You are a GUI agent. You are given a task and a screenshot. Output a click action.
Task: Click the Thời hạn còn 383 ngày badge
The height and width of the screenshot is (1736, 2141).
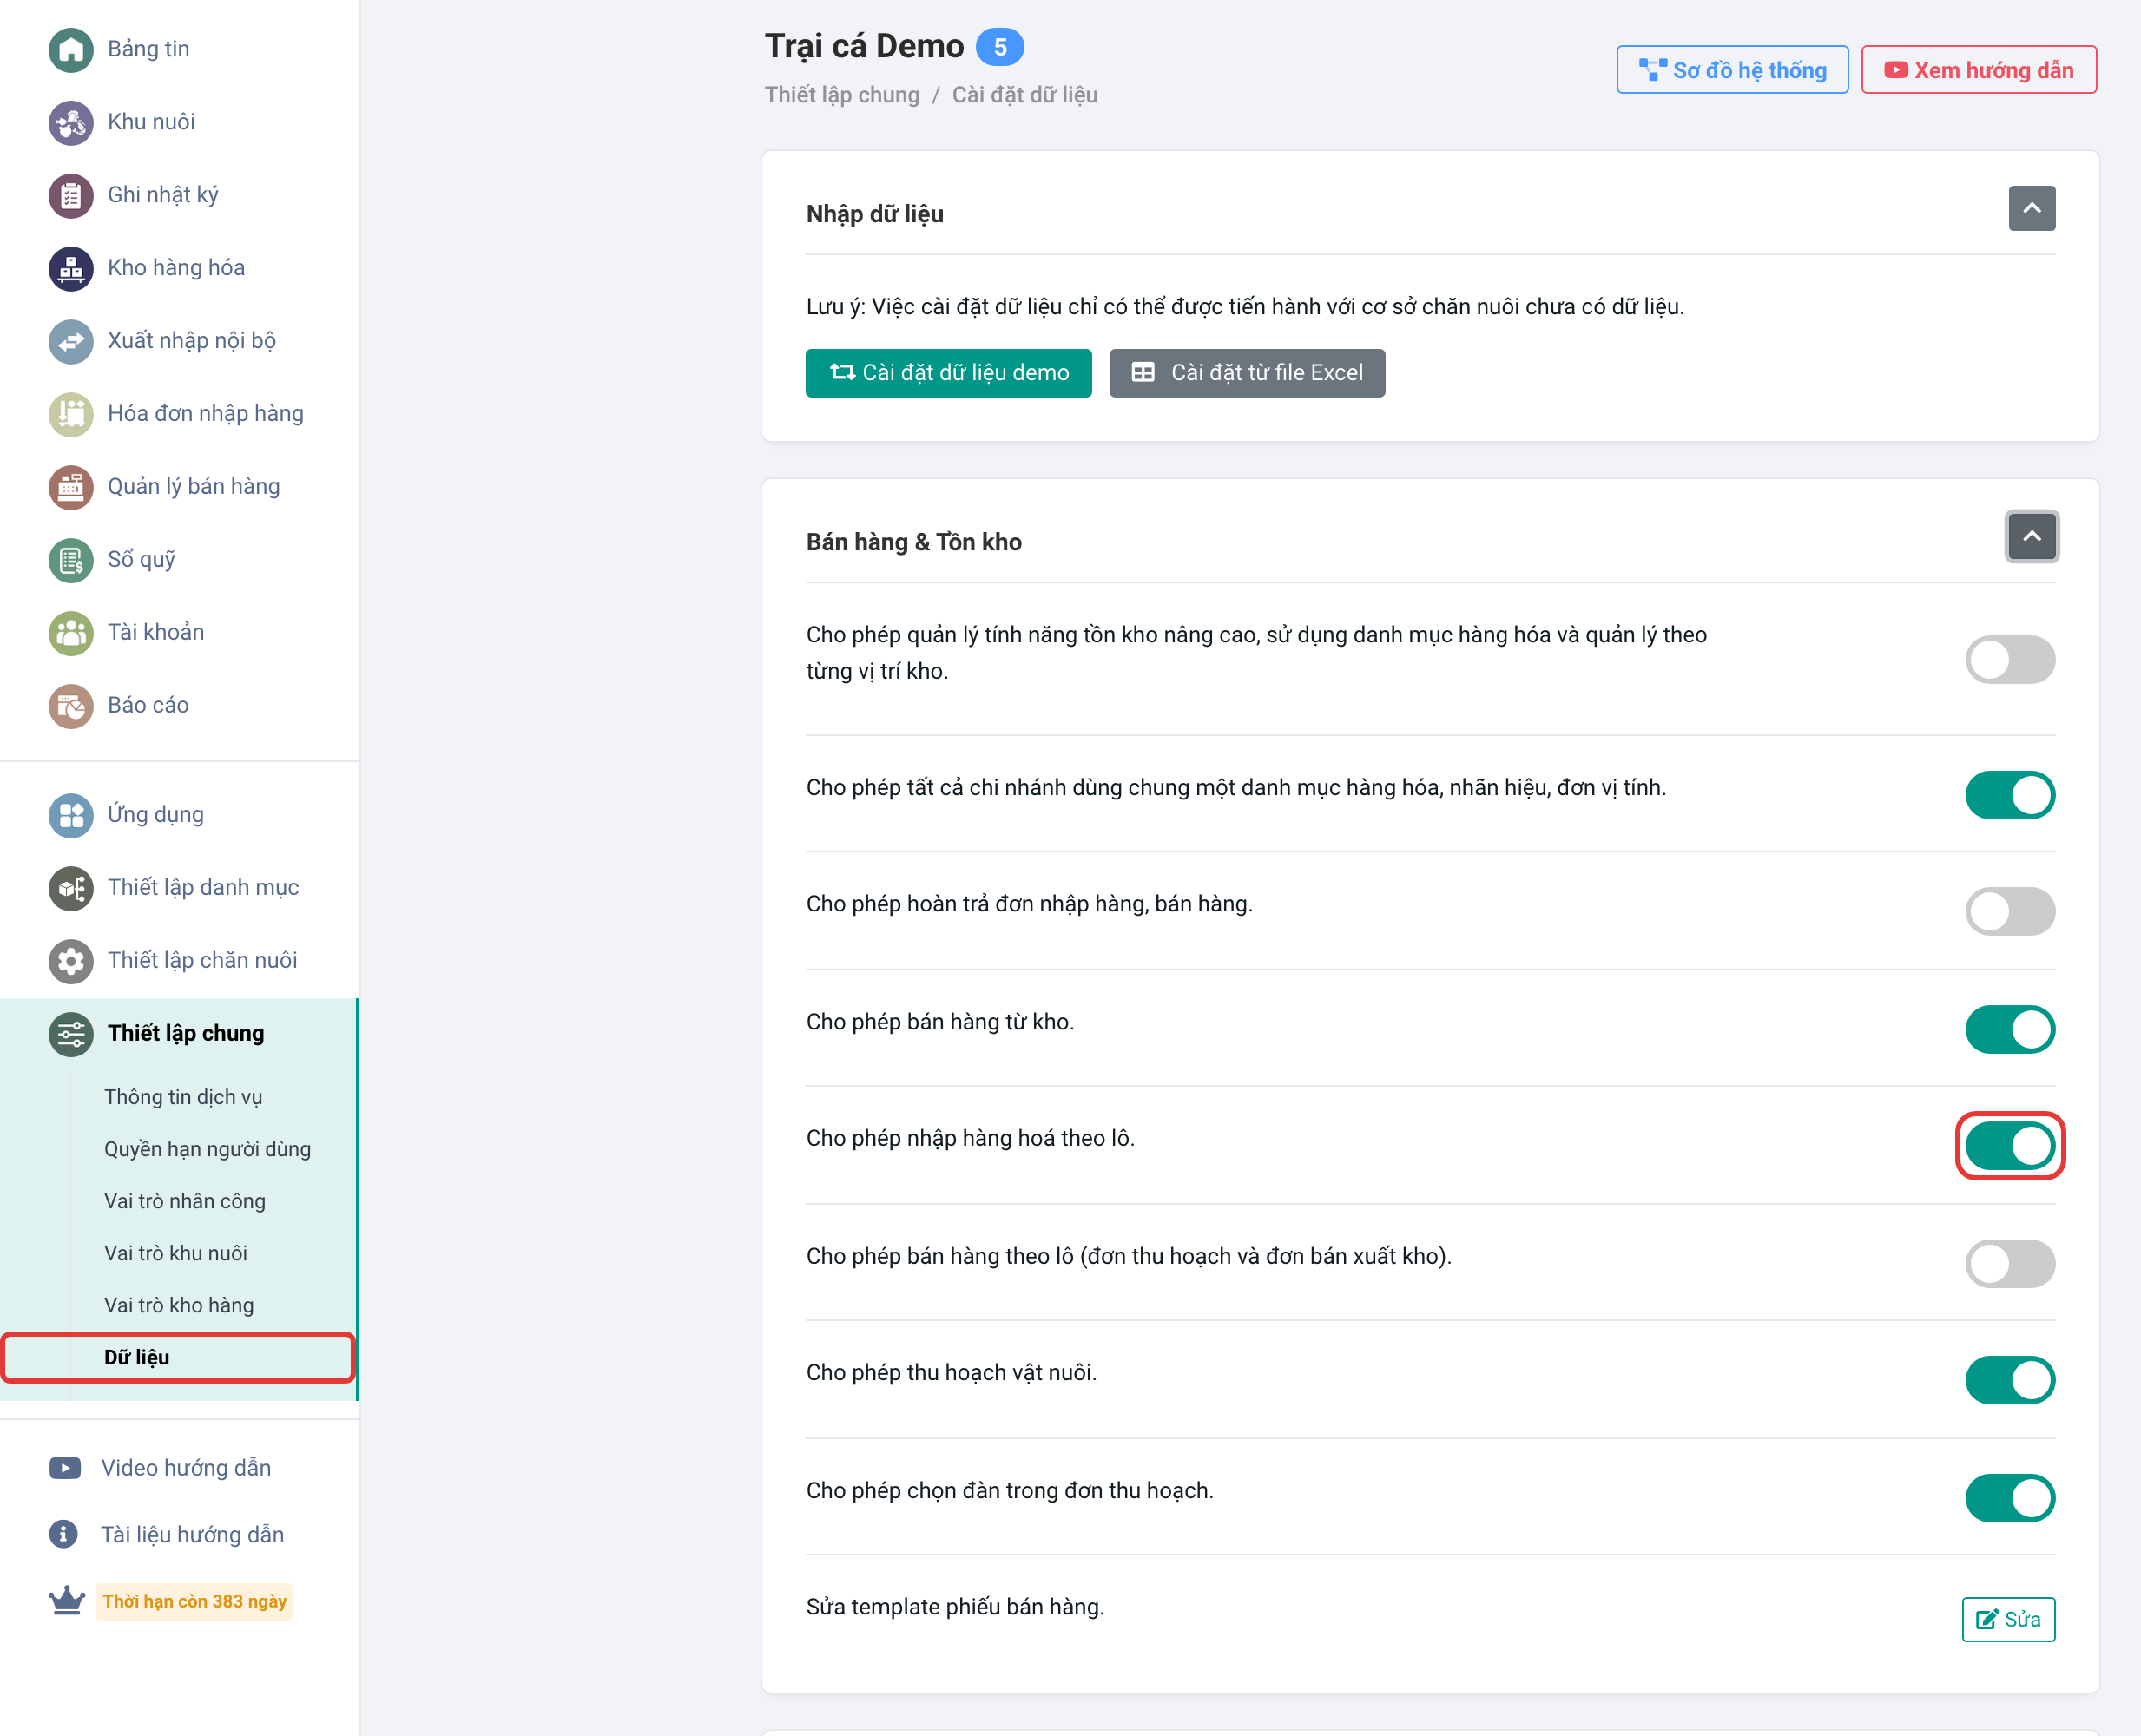coord(195,1601)
